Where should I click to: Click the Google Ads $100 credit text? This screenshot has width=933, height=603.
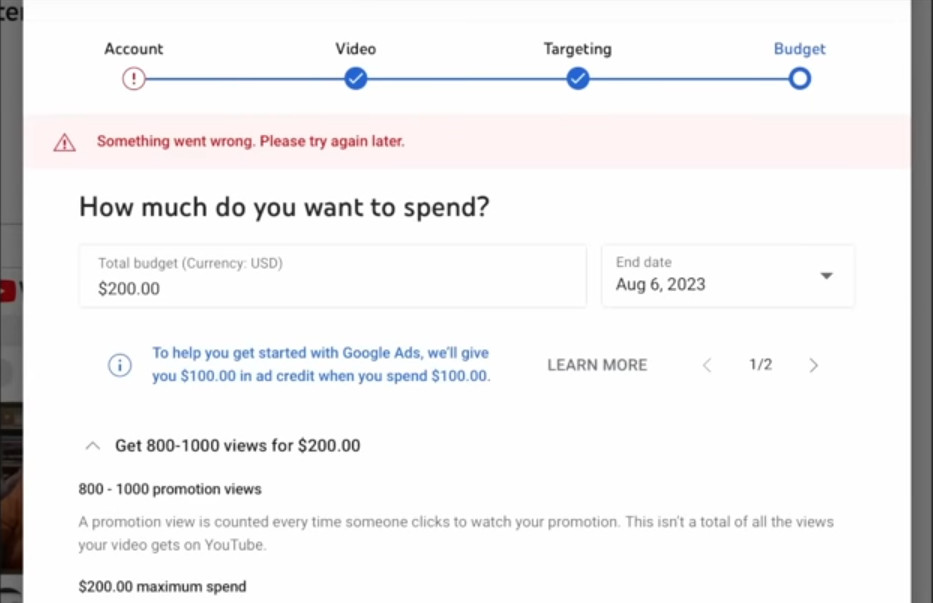click(x=321, y=365)
